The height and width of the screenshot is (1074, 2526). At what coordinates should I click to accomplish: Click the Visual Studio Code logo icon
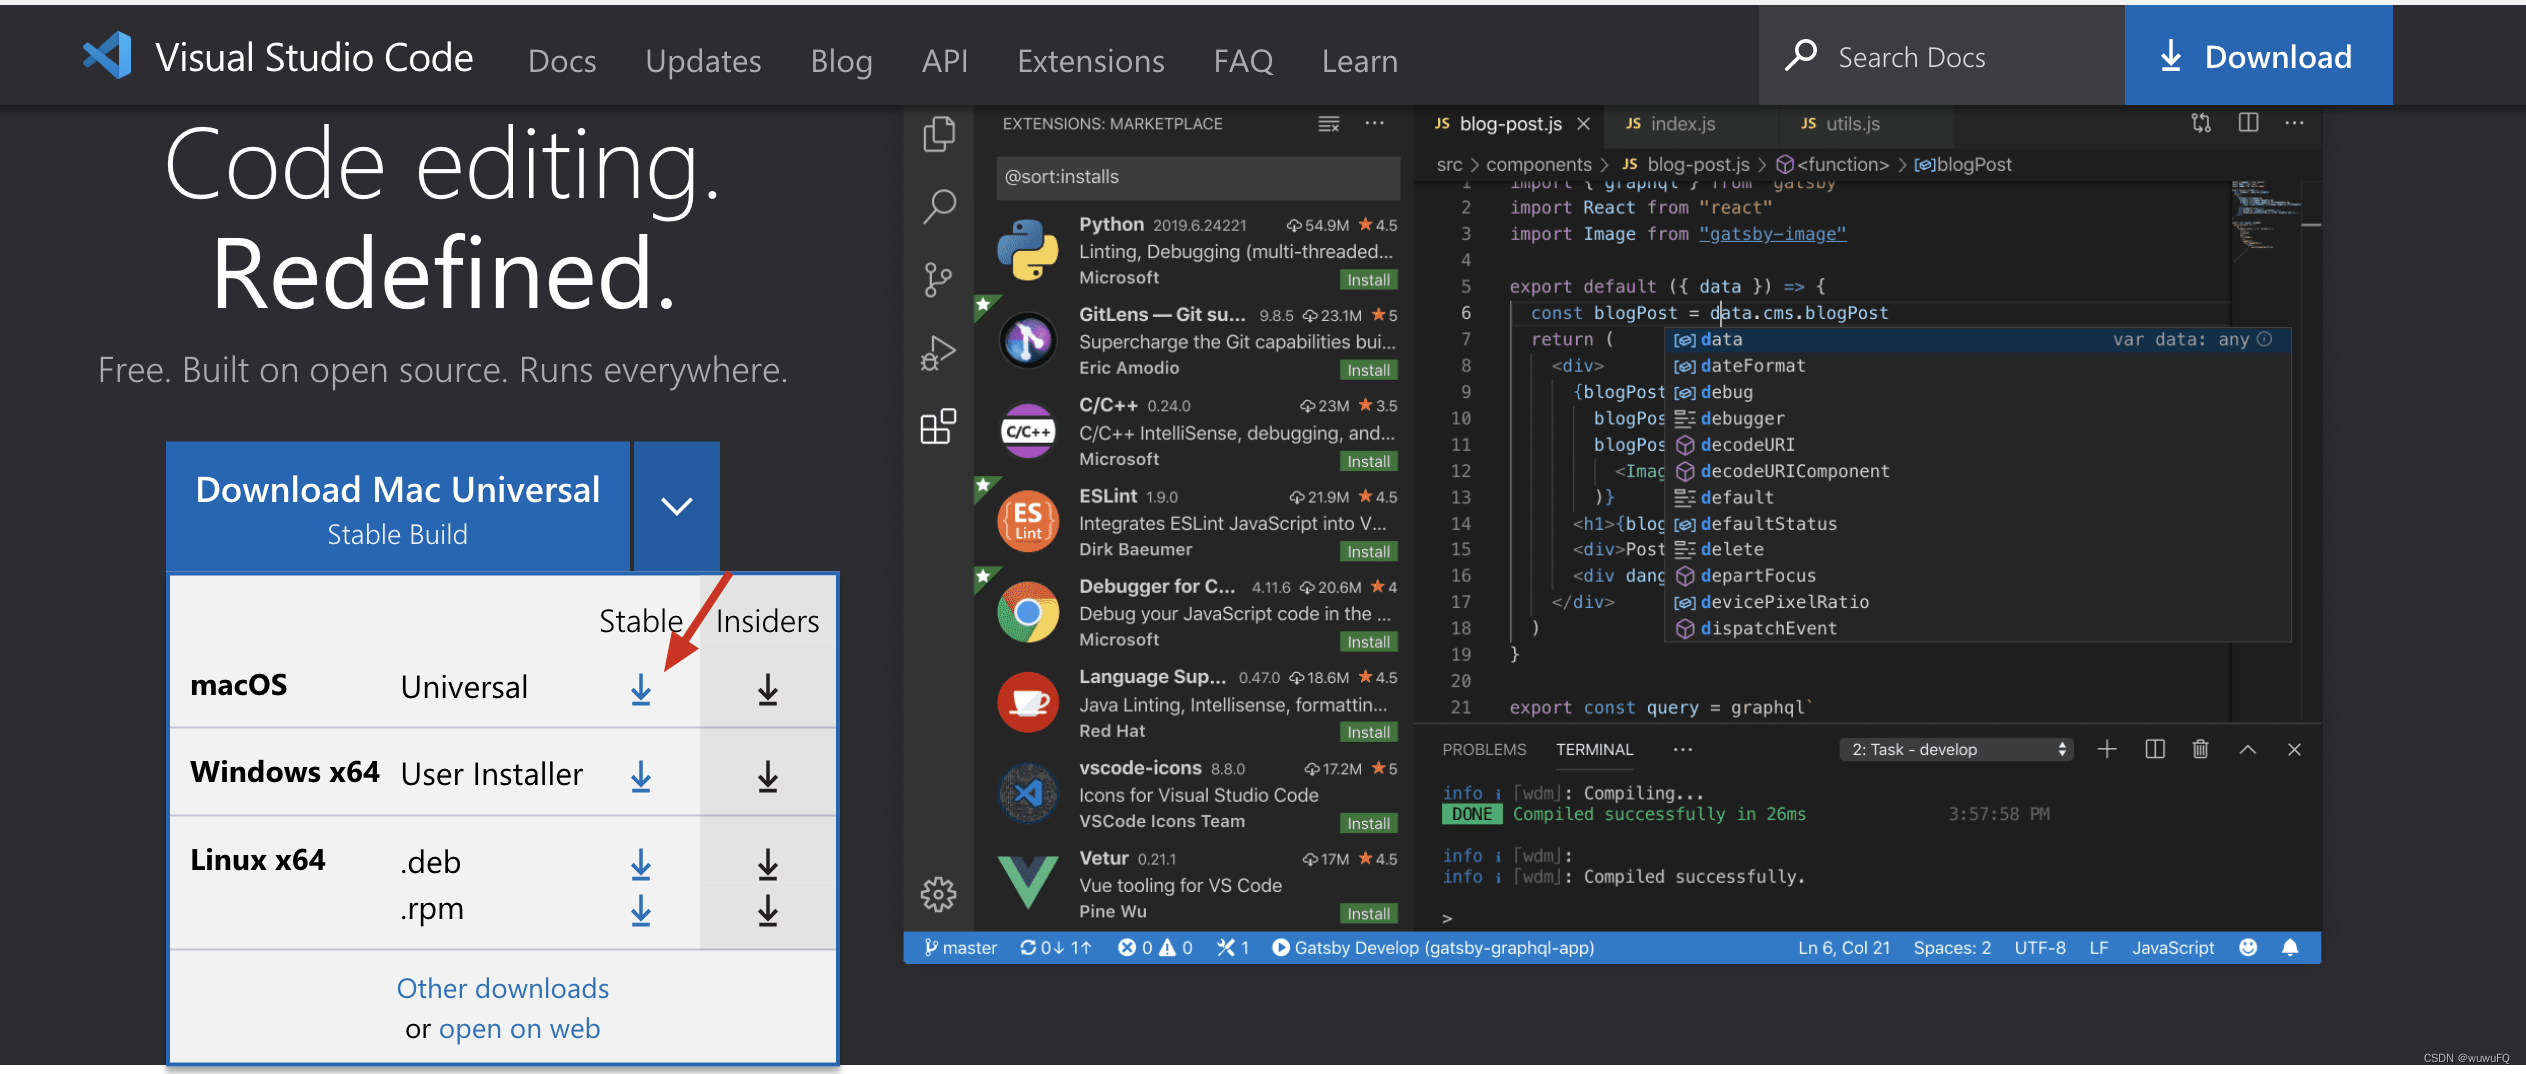tap(108, 56)
